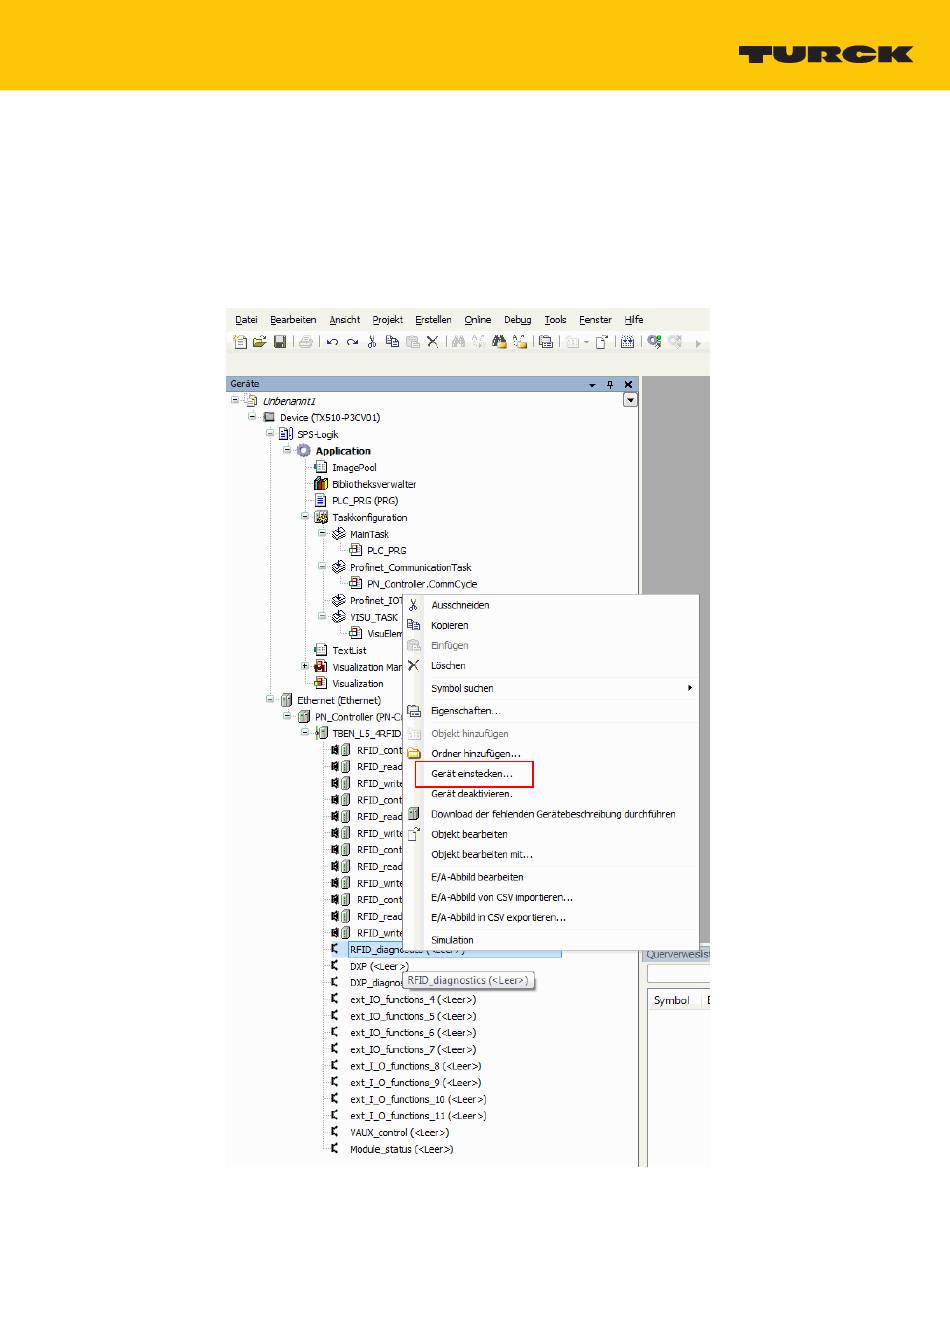Select Simulation in the context menu

[452, 940]
